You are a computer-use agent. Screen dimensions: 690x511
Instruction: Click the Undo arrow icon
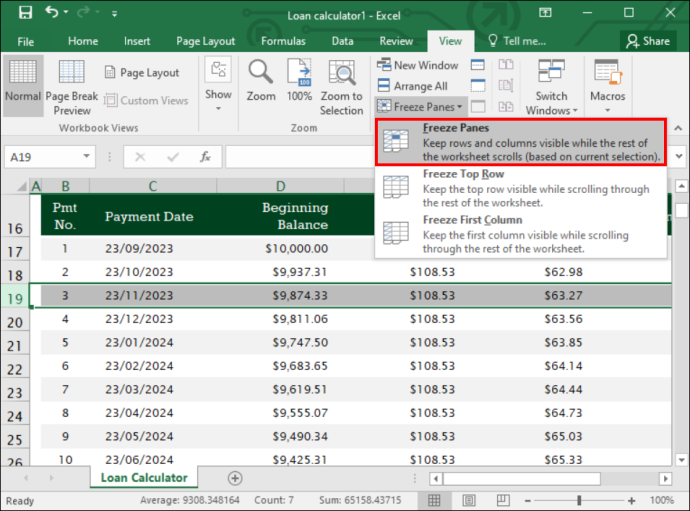click(x=51, y=12)
